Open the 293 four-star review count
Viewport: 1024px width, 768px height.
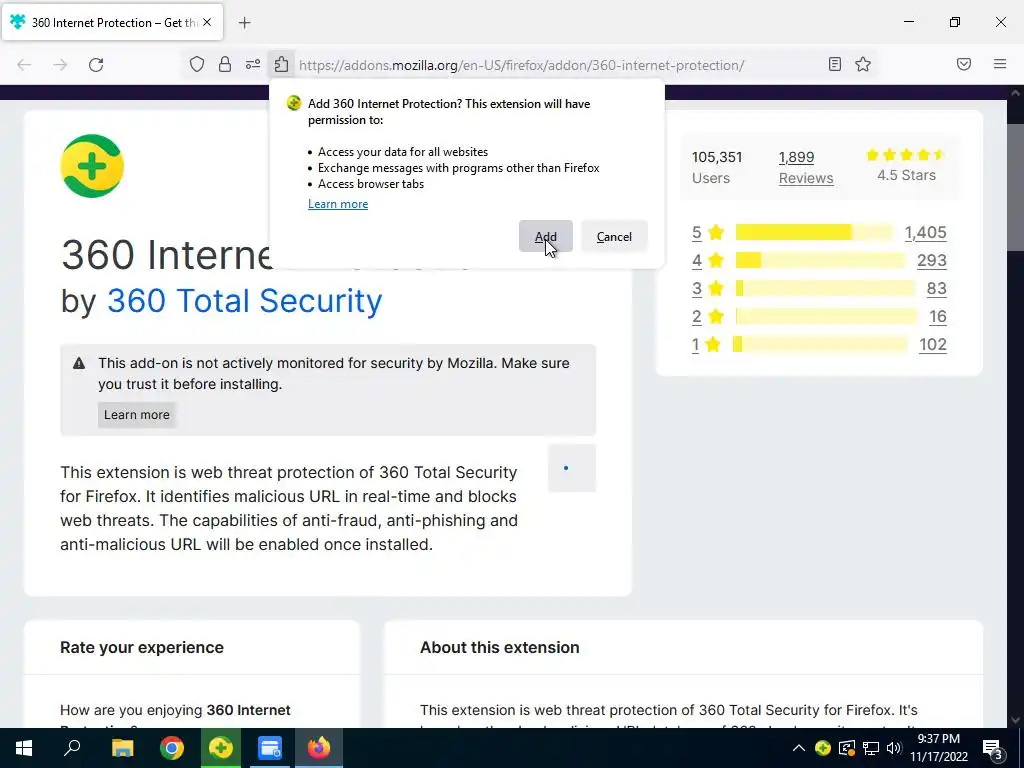[x=931, y=261]
